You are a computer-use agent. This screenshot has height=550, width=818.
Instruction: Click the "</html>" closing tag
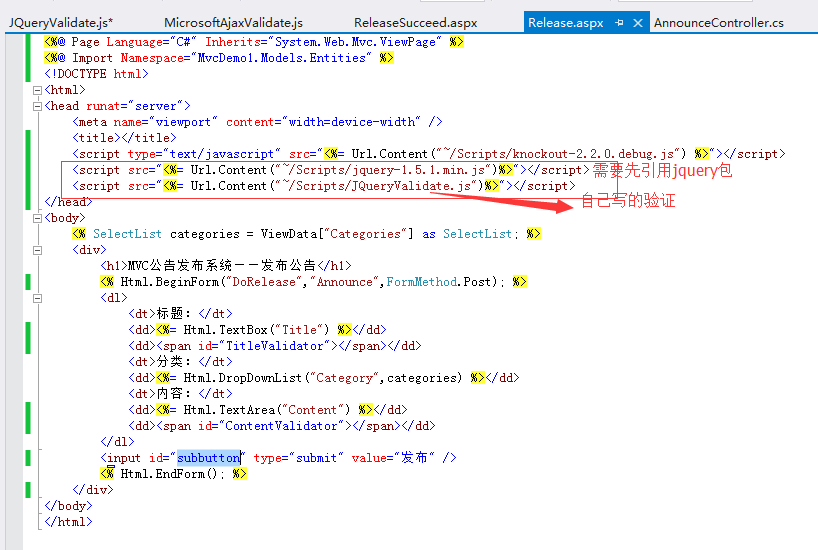(68, 522)
